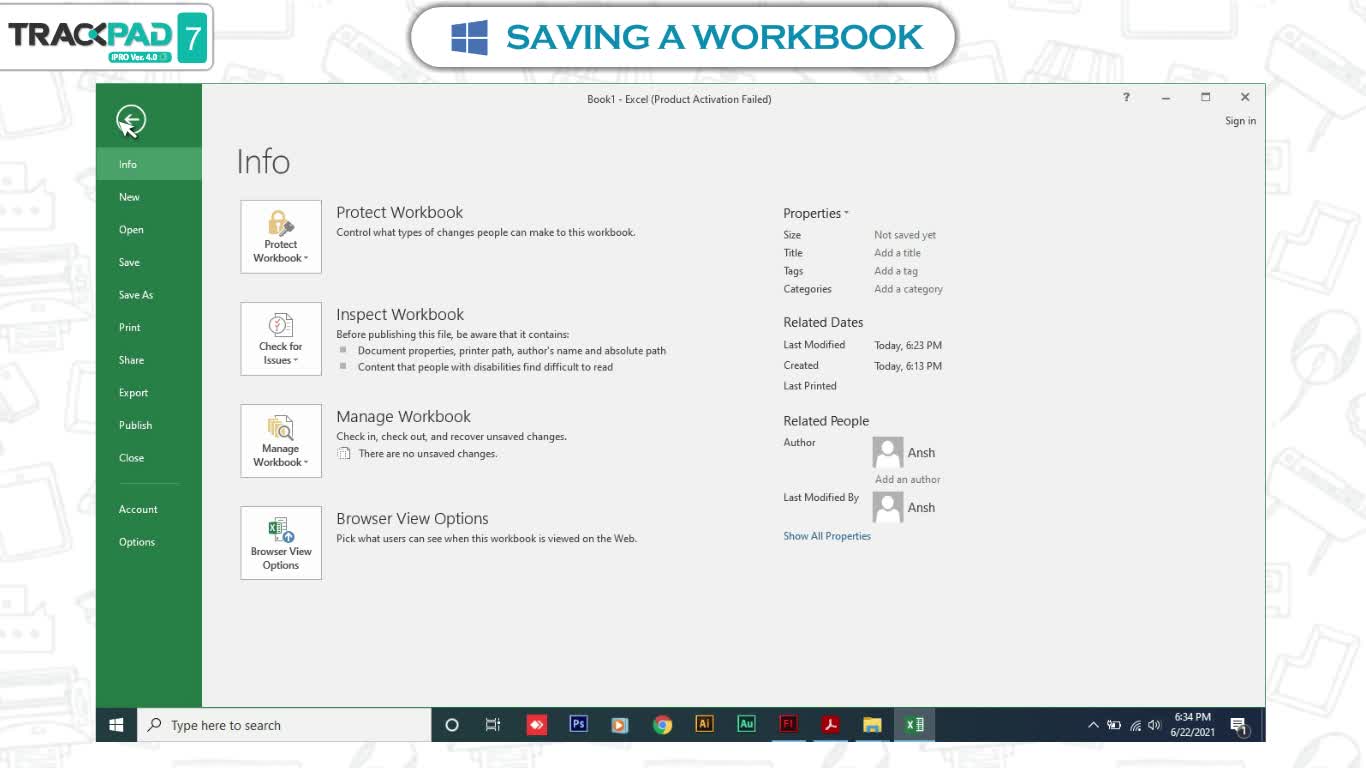This screenshot has height=768, width=1366.
Task: Open the Export page
Action: click(149, 393)
